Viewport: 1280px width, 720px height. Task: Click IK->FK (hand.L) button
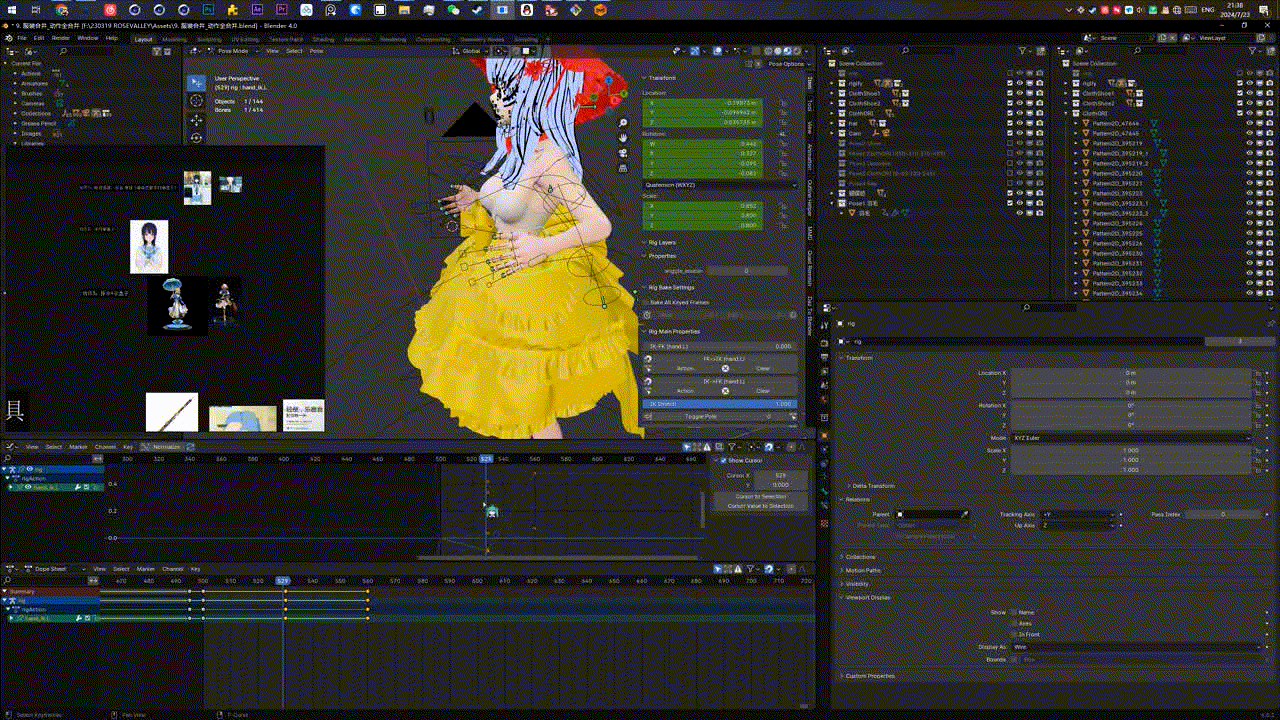[722, 381]
